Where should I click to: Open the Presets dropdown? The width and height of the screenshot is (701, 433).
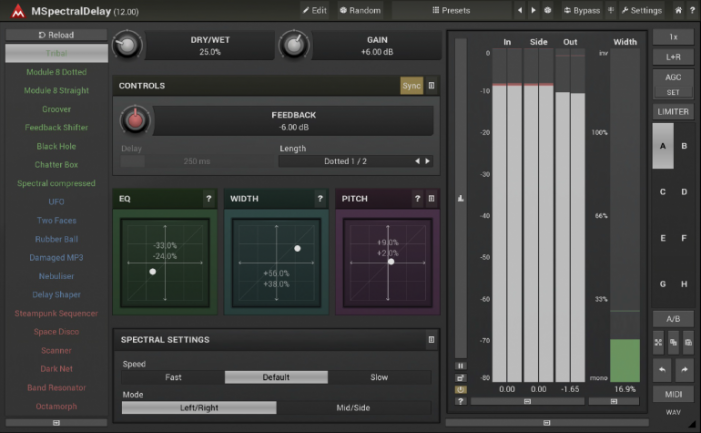point(450,10)
